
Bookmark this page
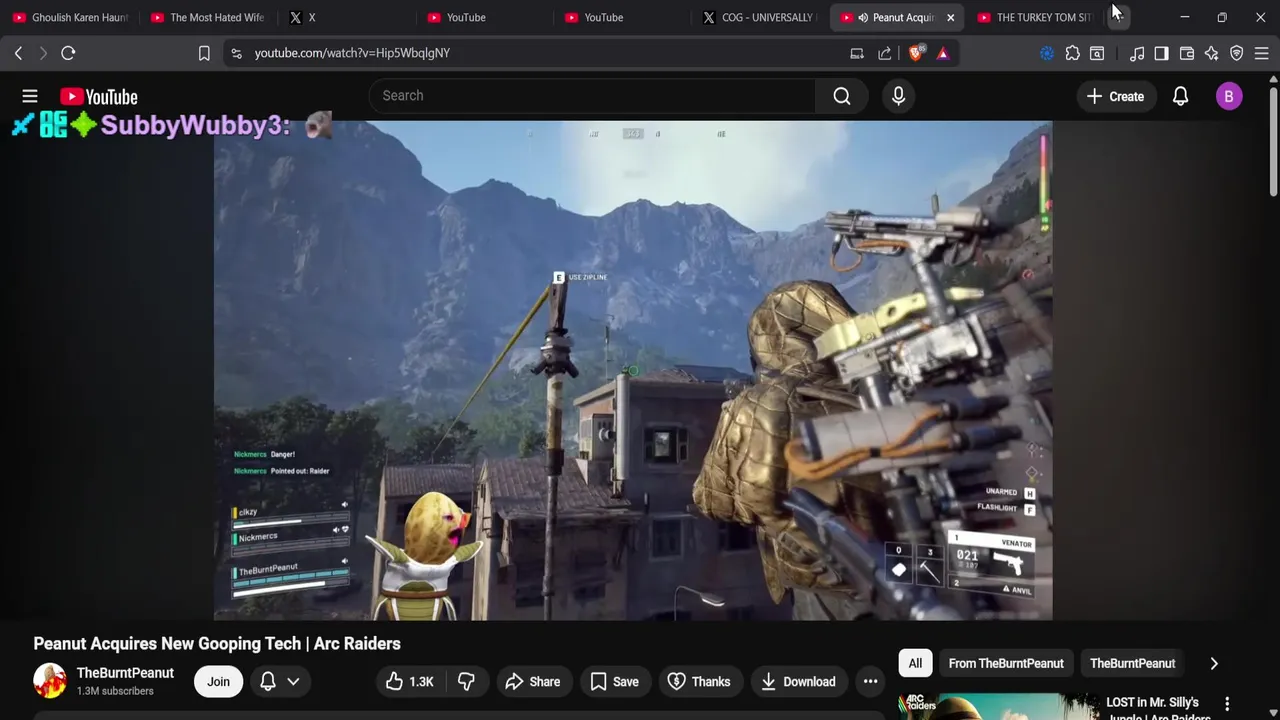click(x=204, y=53)
